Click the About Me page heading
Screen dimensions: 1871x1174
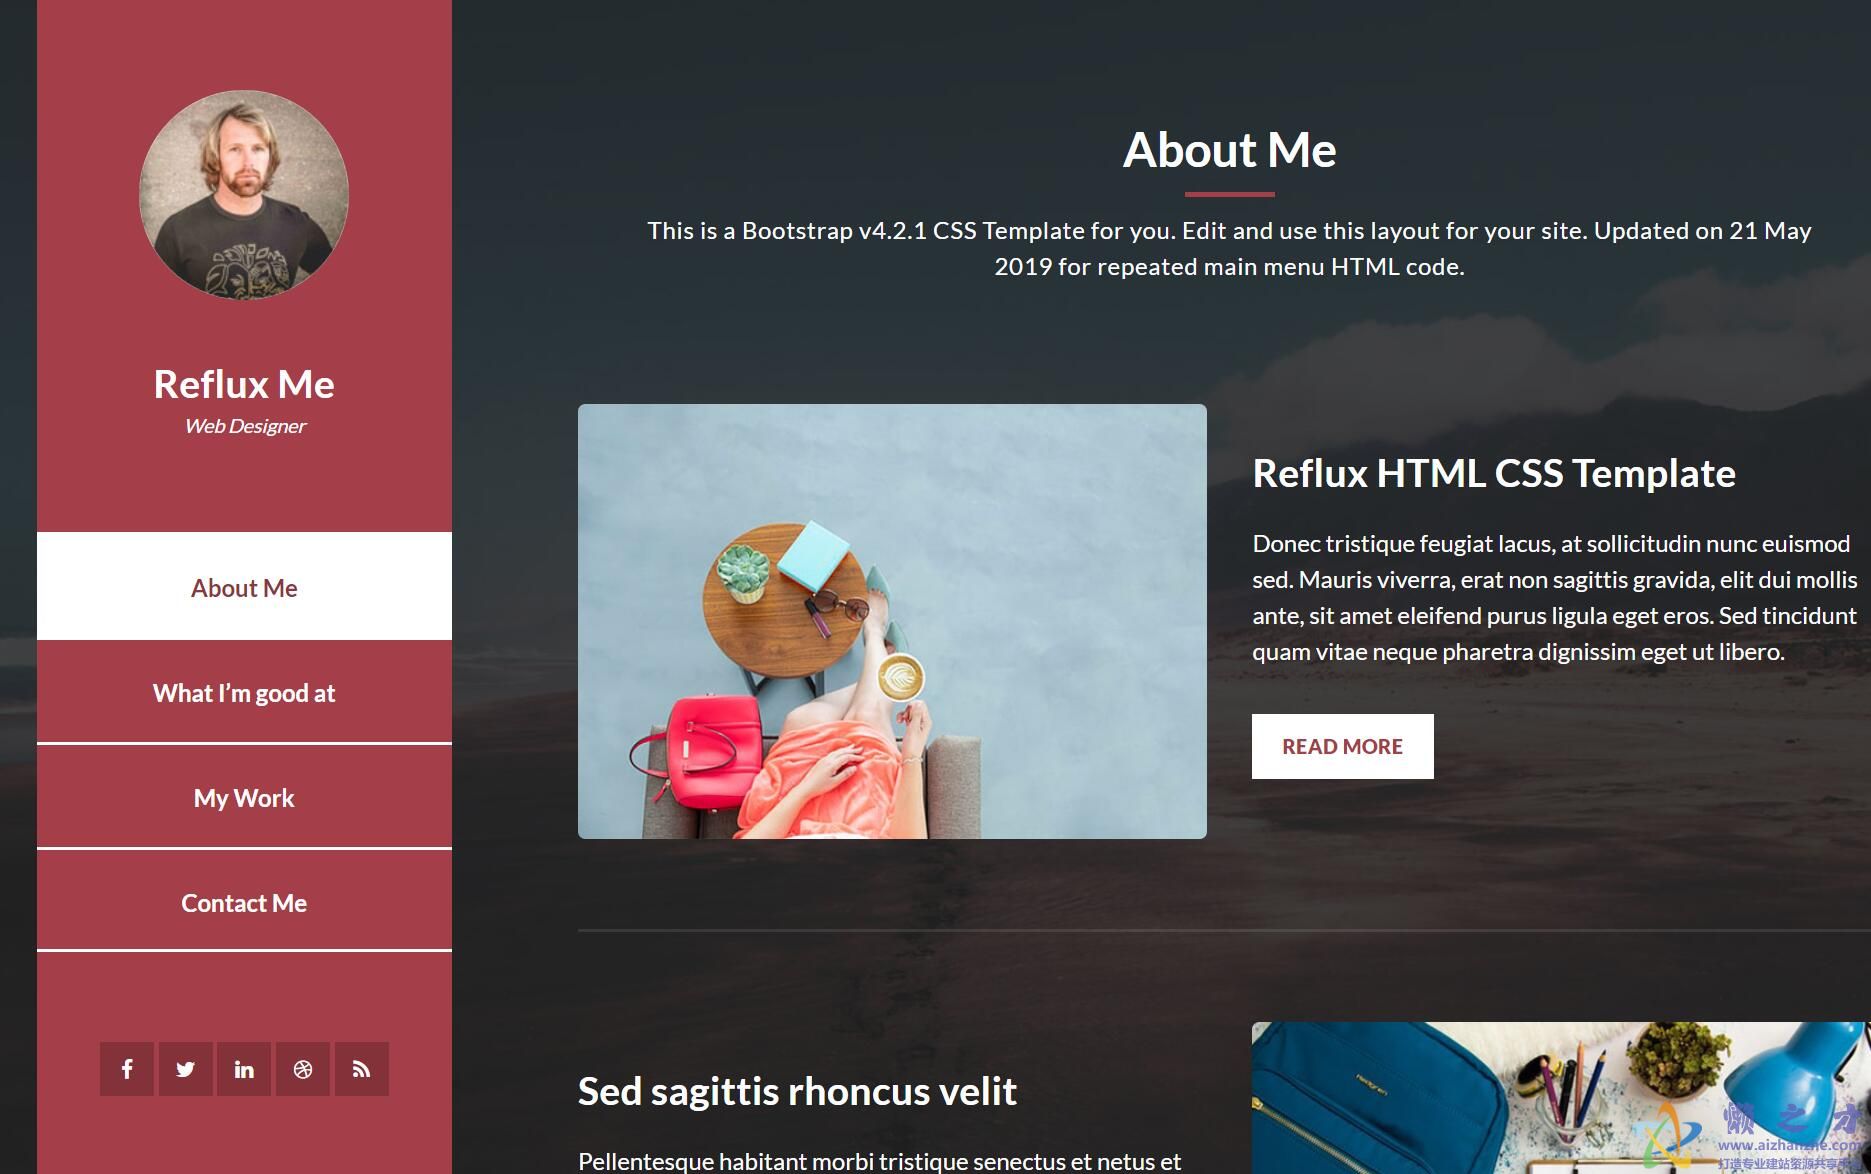(x=1229, y=150)
